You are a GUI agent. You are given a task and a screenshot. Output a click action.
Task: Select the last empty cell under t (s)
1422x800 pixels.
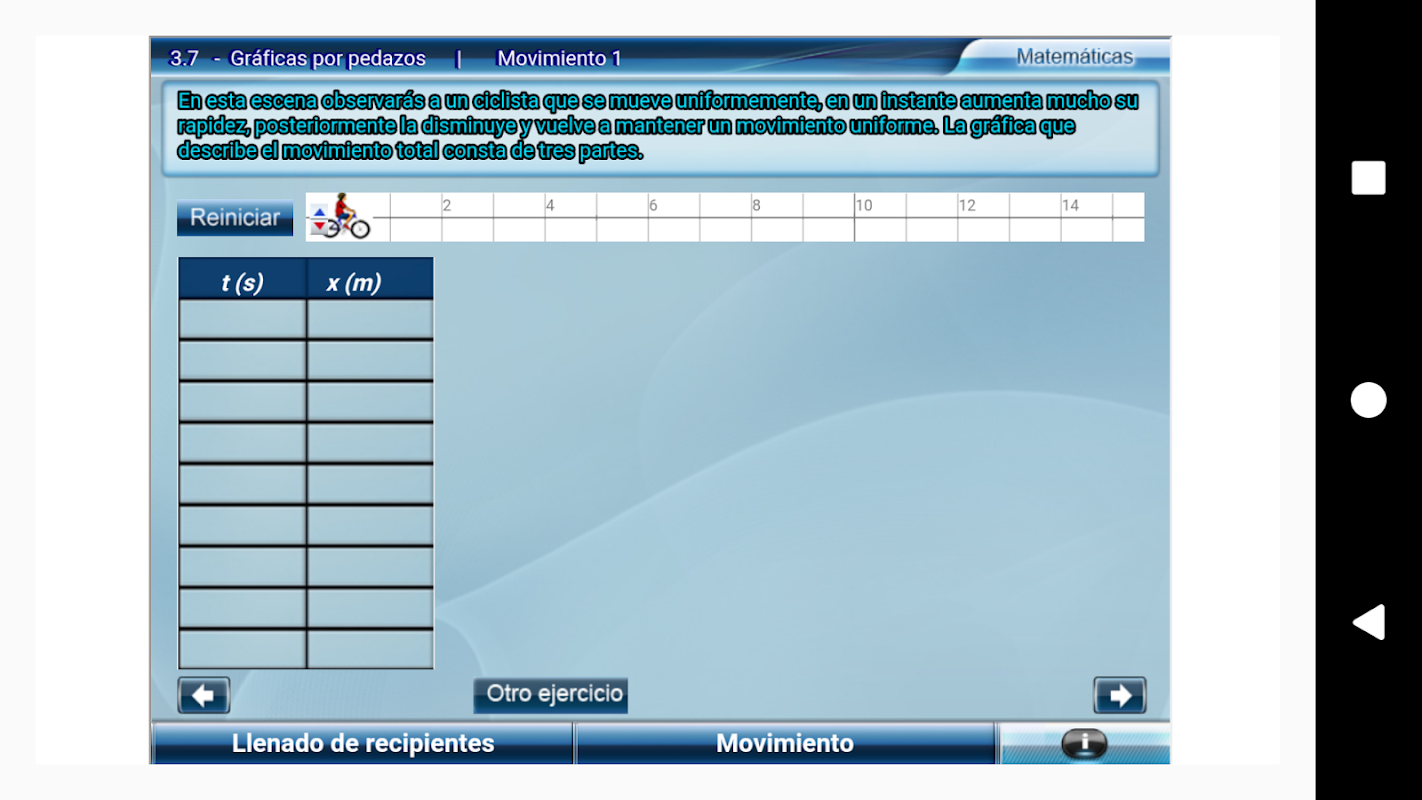pyautogui.click(x=243, y=649)
